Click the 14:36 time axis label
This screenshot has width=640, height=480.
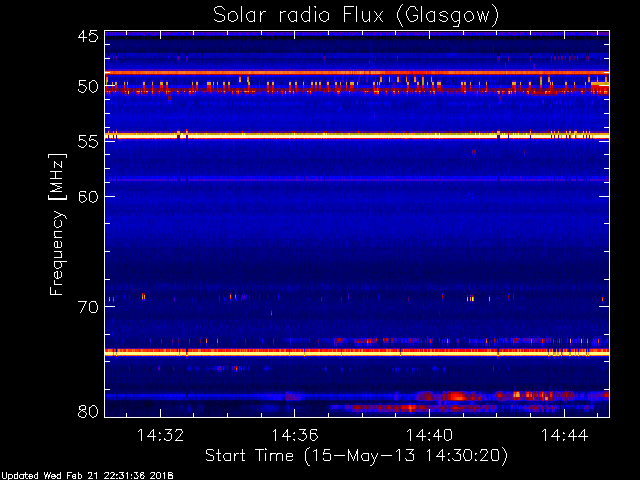(295, 435)
